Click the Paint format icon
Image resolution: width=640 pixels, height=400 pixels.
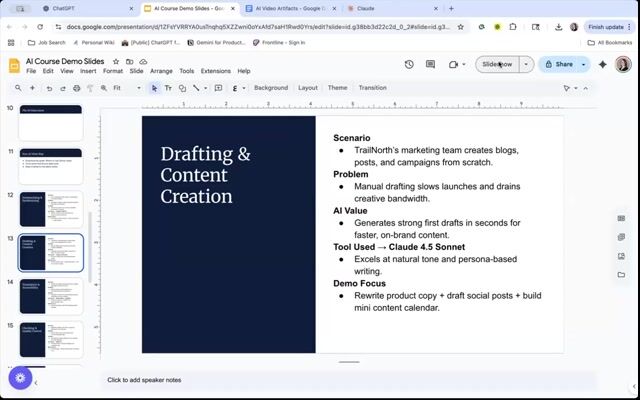(90, 88)
